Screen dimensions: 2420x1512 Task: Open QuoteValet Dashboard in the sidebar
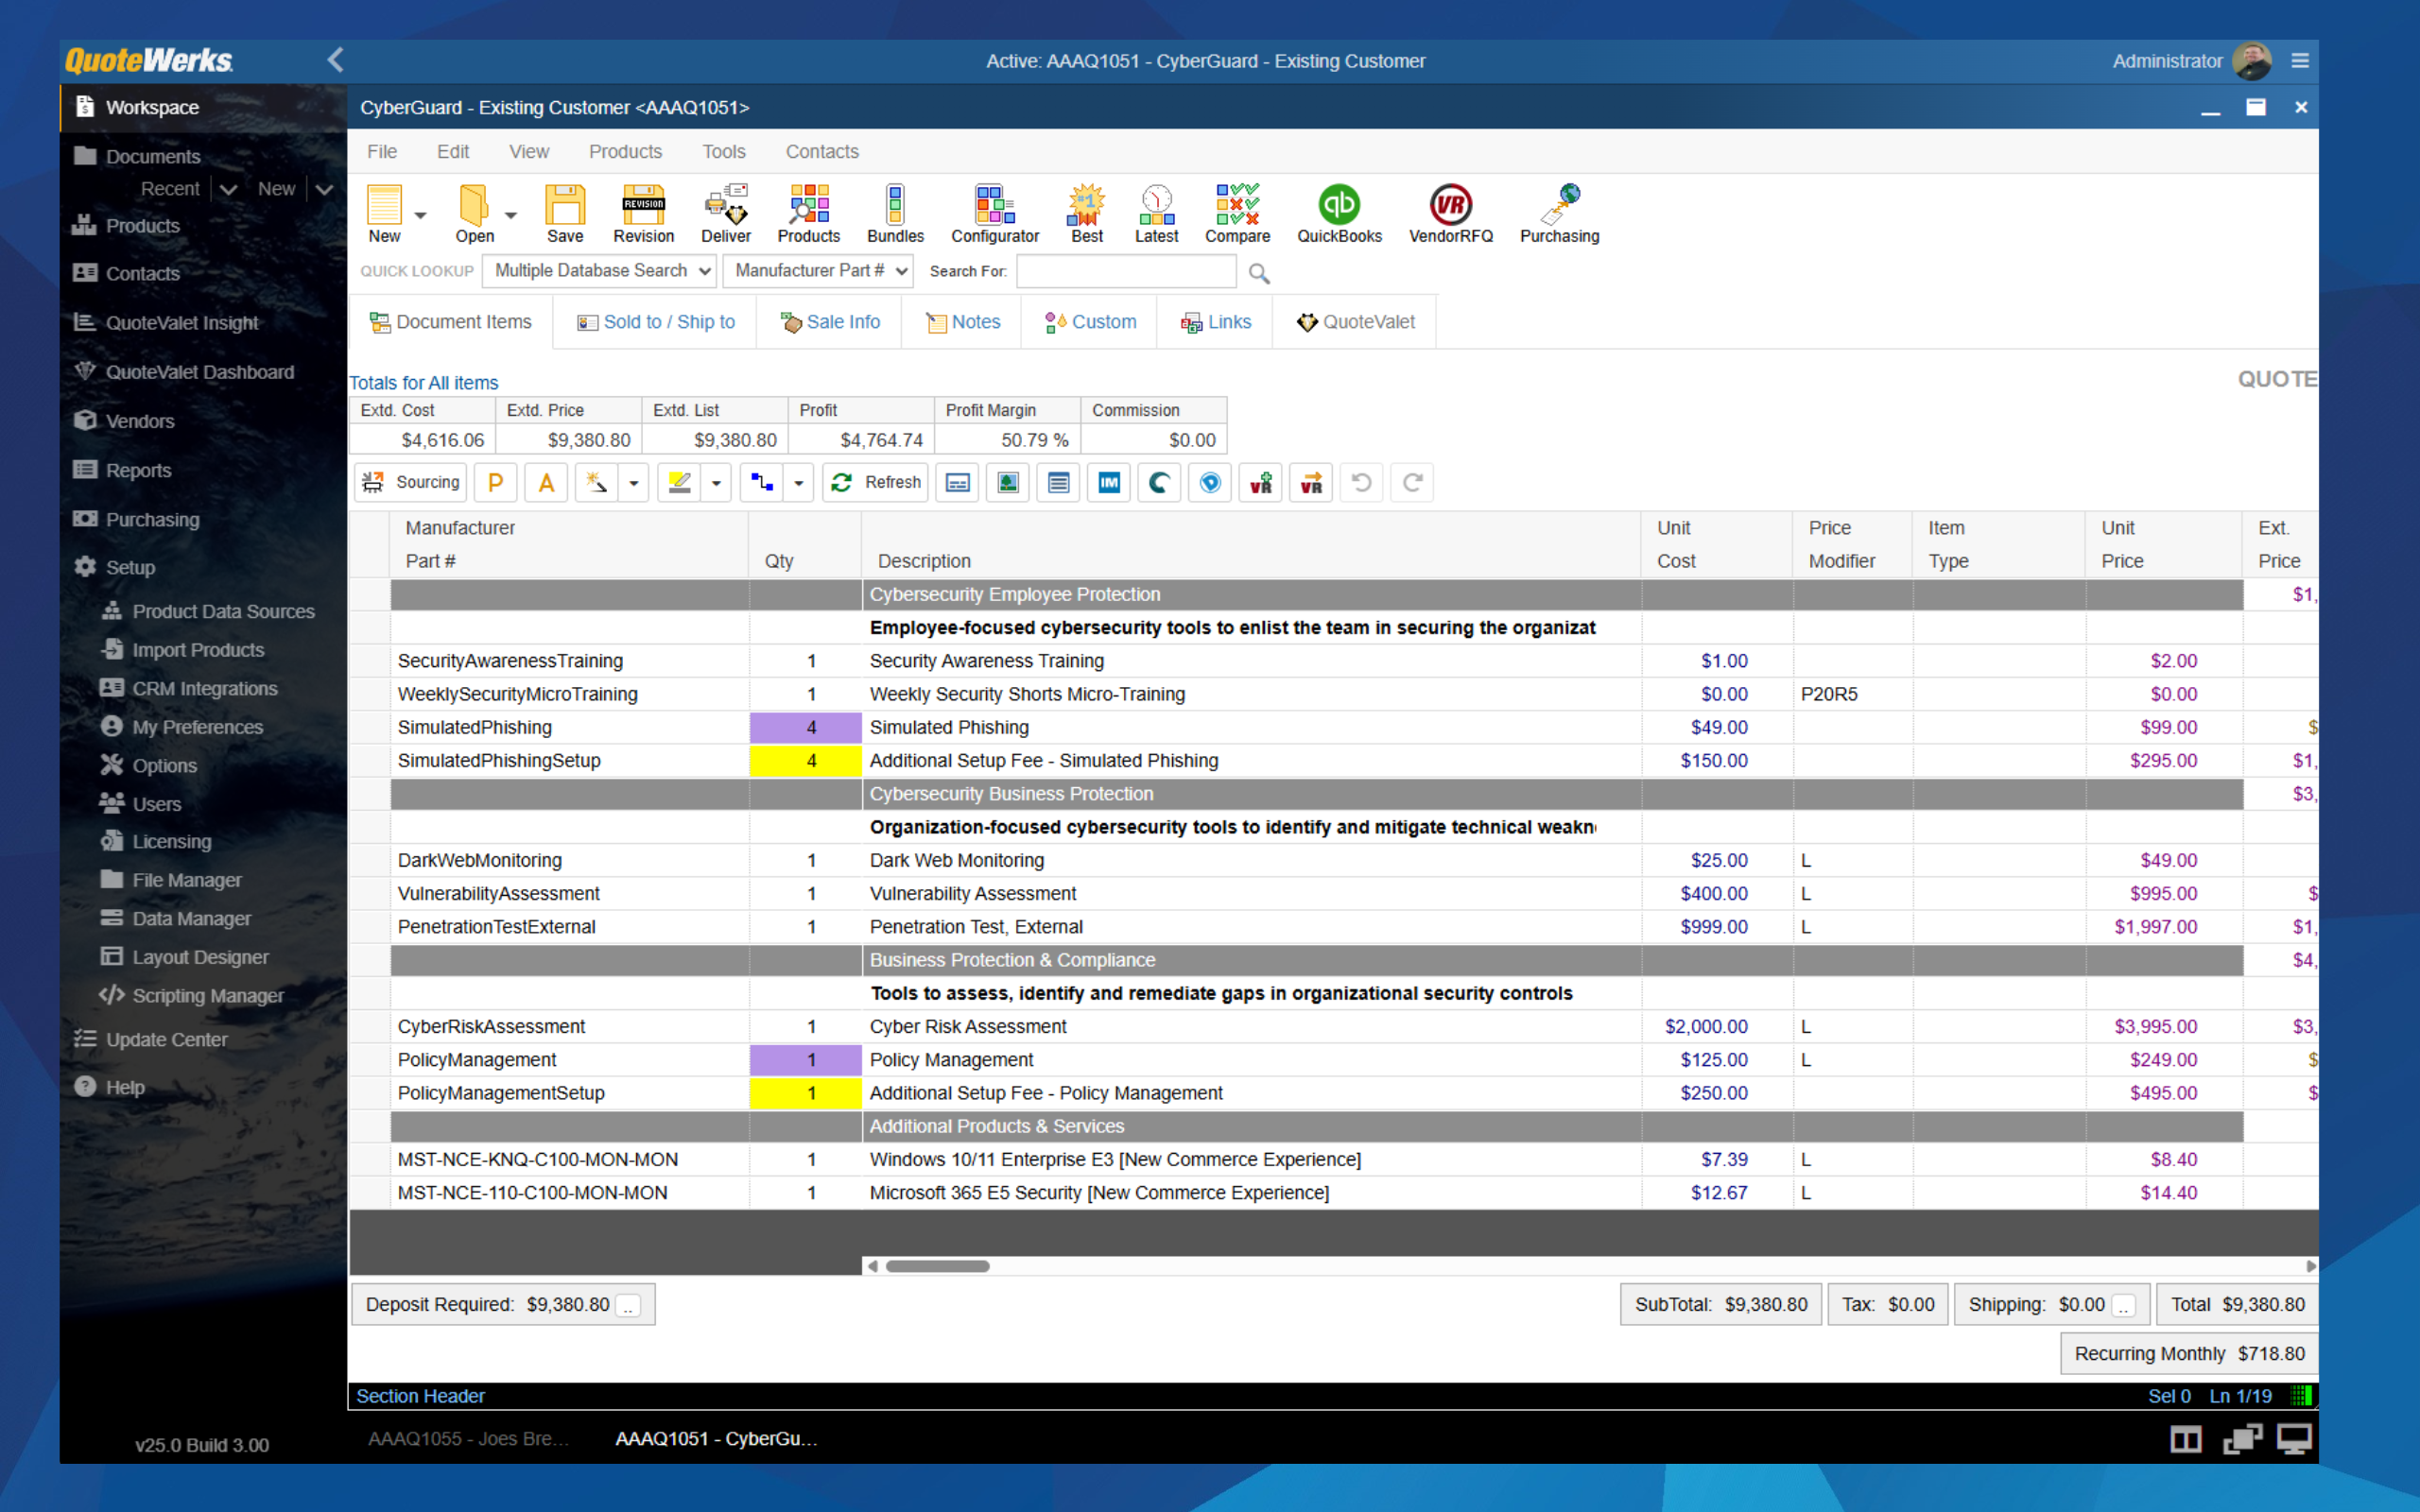[x=196, y=371]
